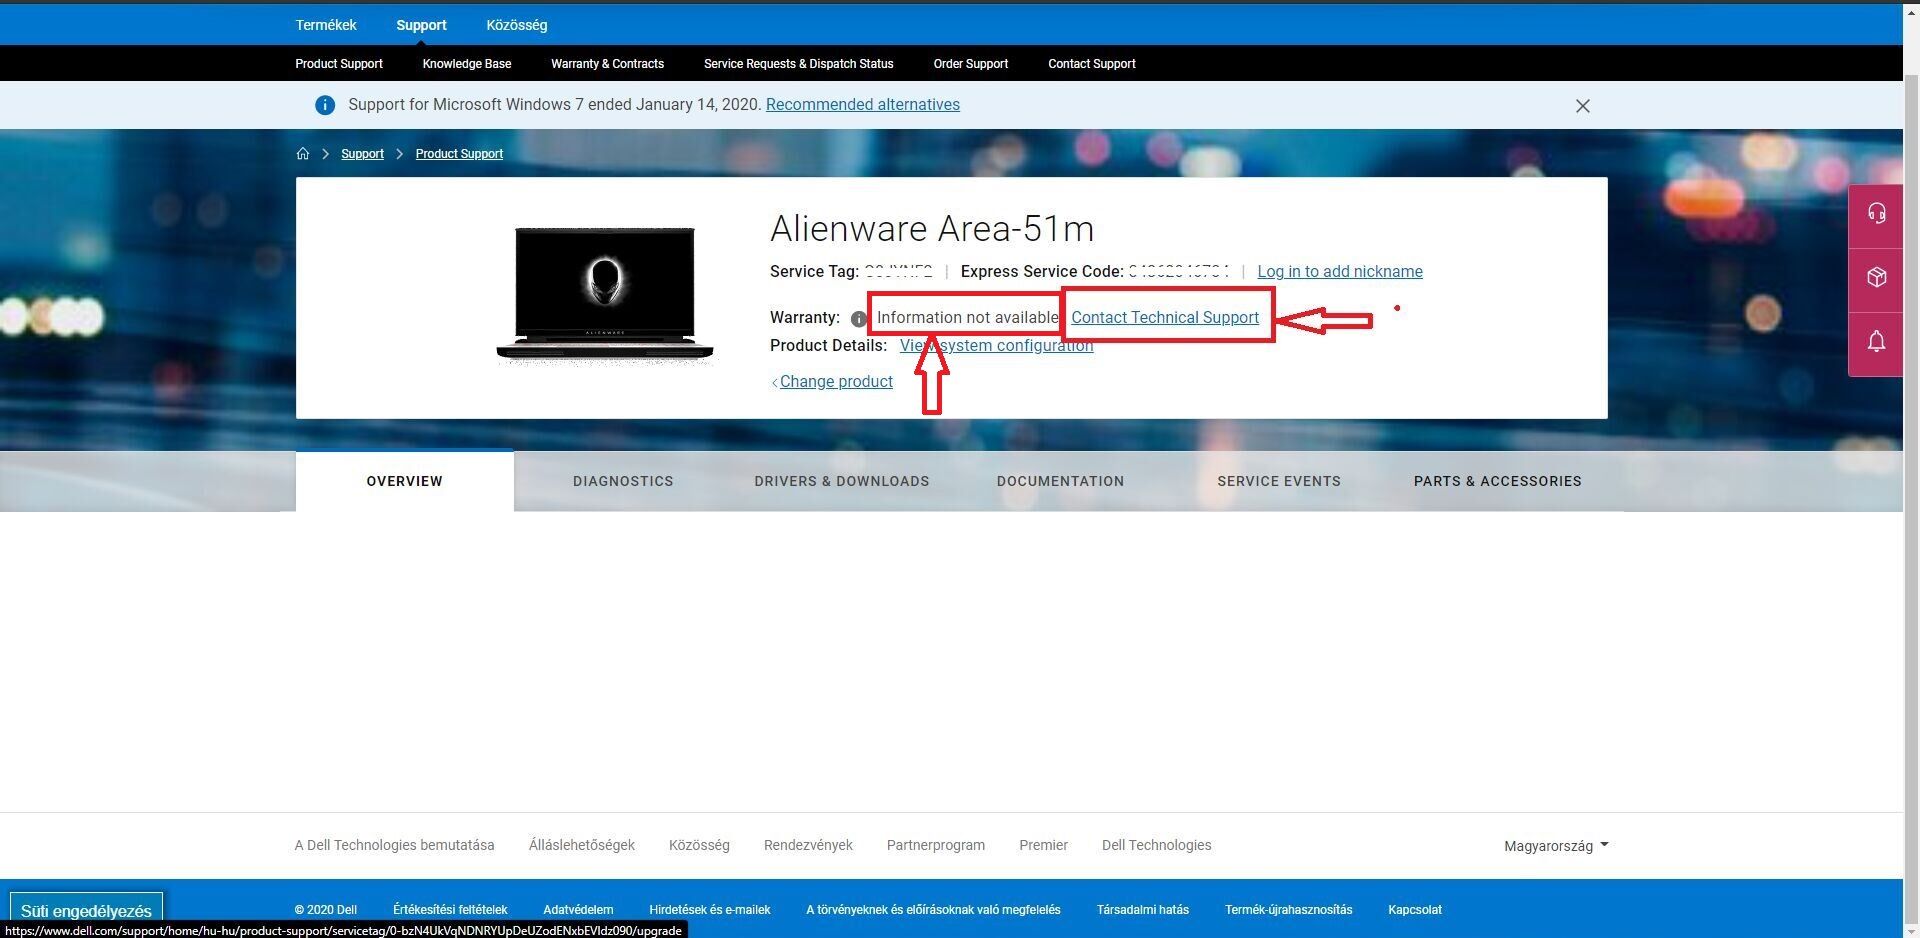Open Knowledge Base in navbar
1920x938 pixels.
(x=467, y=64)
